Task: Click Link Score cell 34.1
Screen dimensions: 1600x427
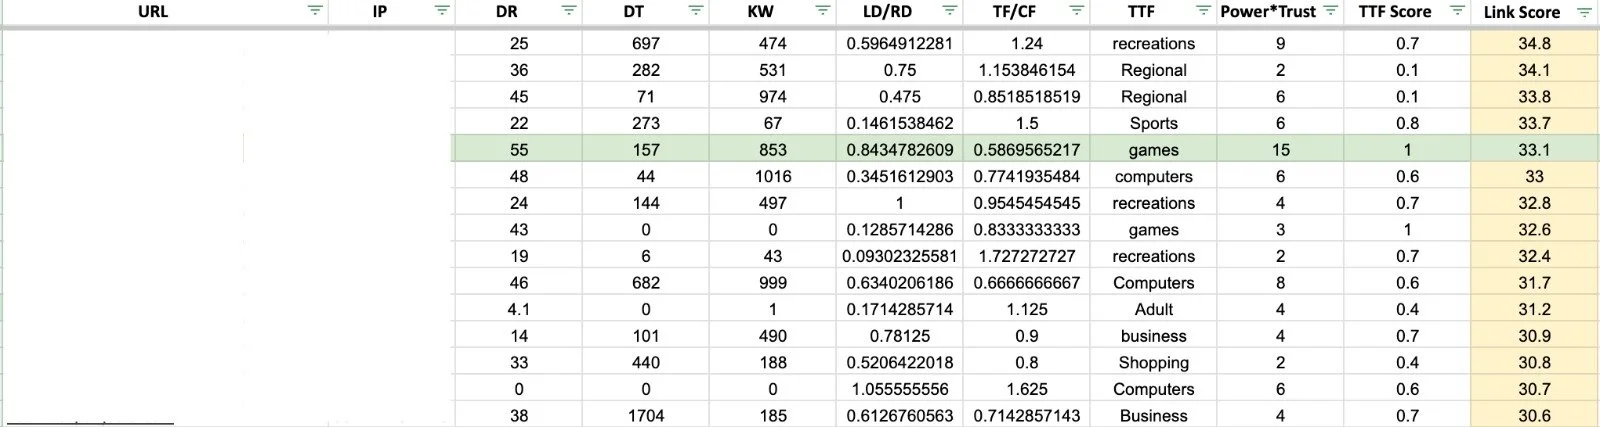Action: tap(1534, 70)
